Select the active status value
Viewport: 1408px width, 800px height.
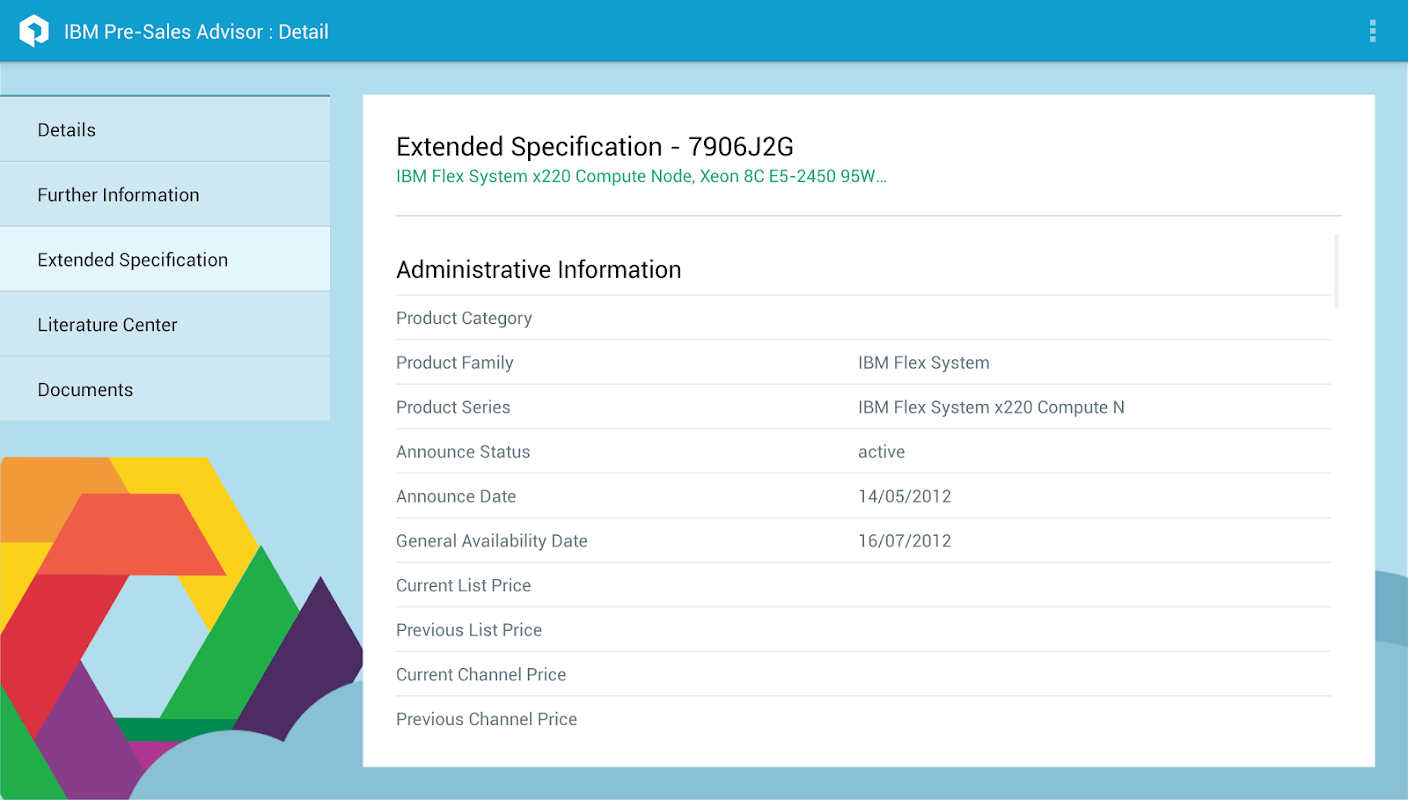[881, 452]
